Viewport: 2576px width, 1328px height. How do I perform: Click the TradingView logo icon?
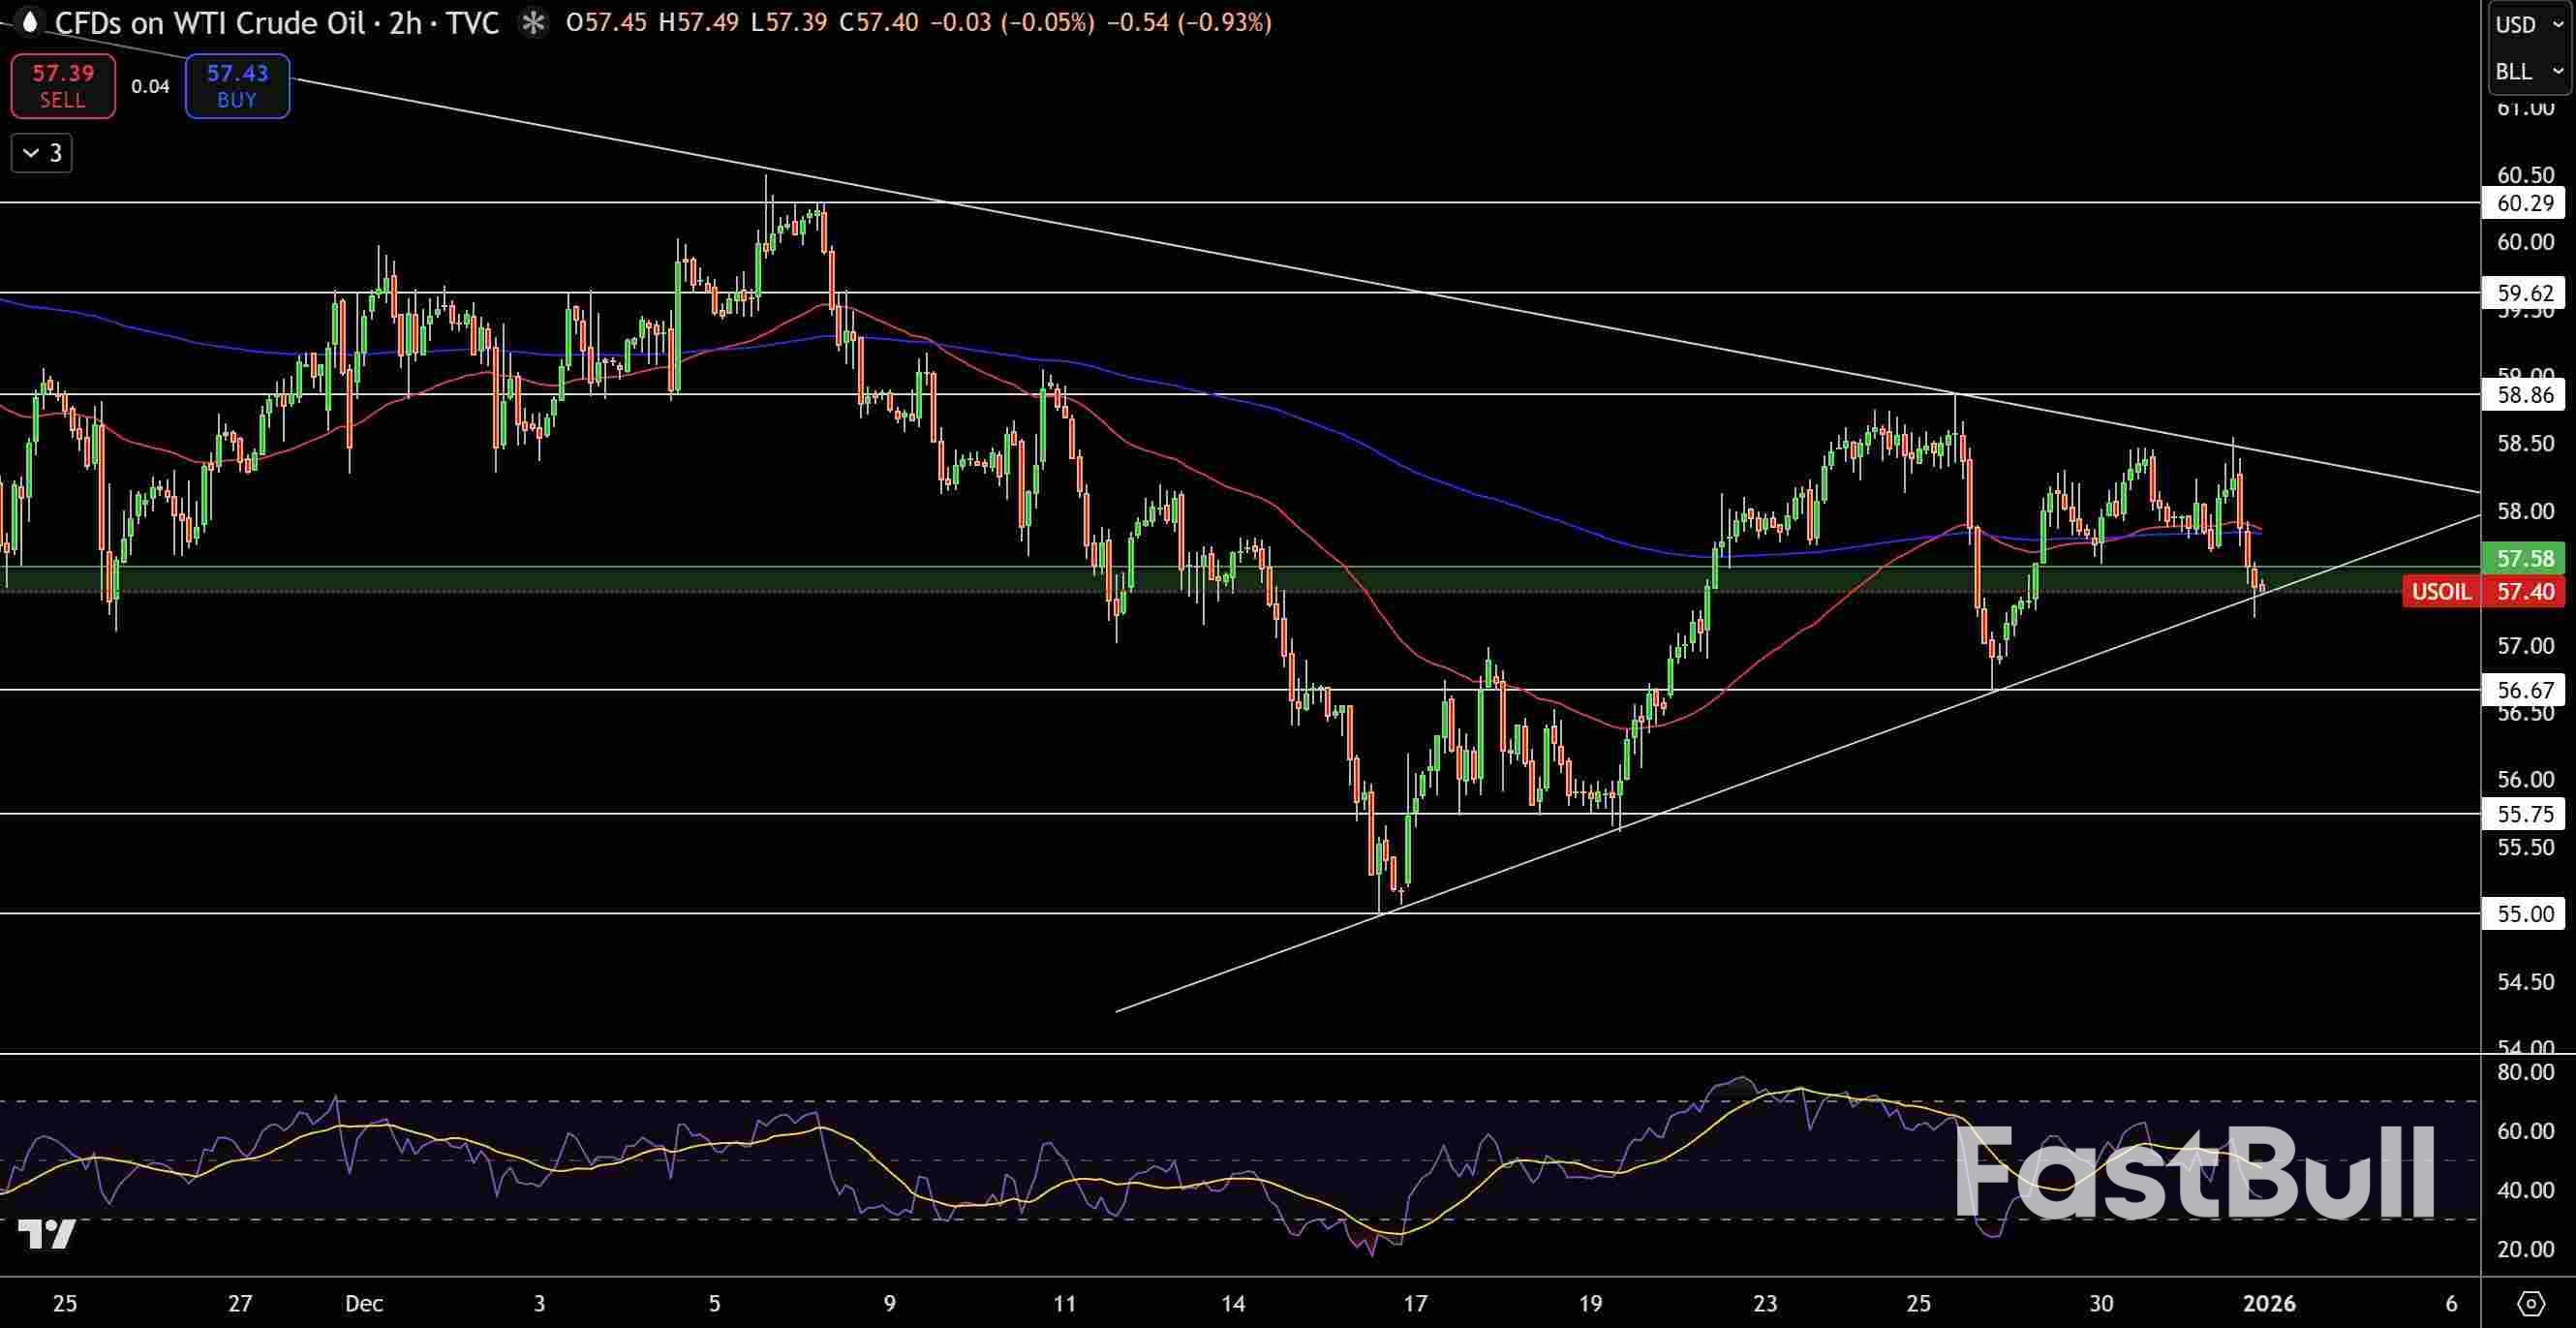tap(47, 1234)
